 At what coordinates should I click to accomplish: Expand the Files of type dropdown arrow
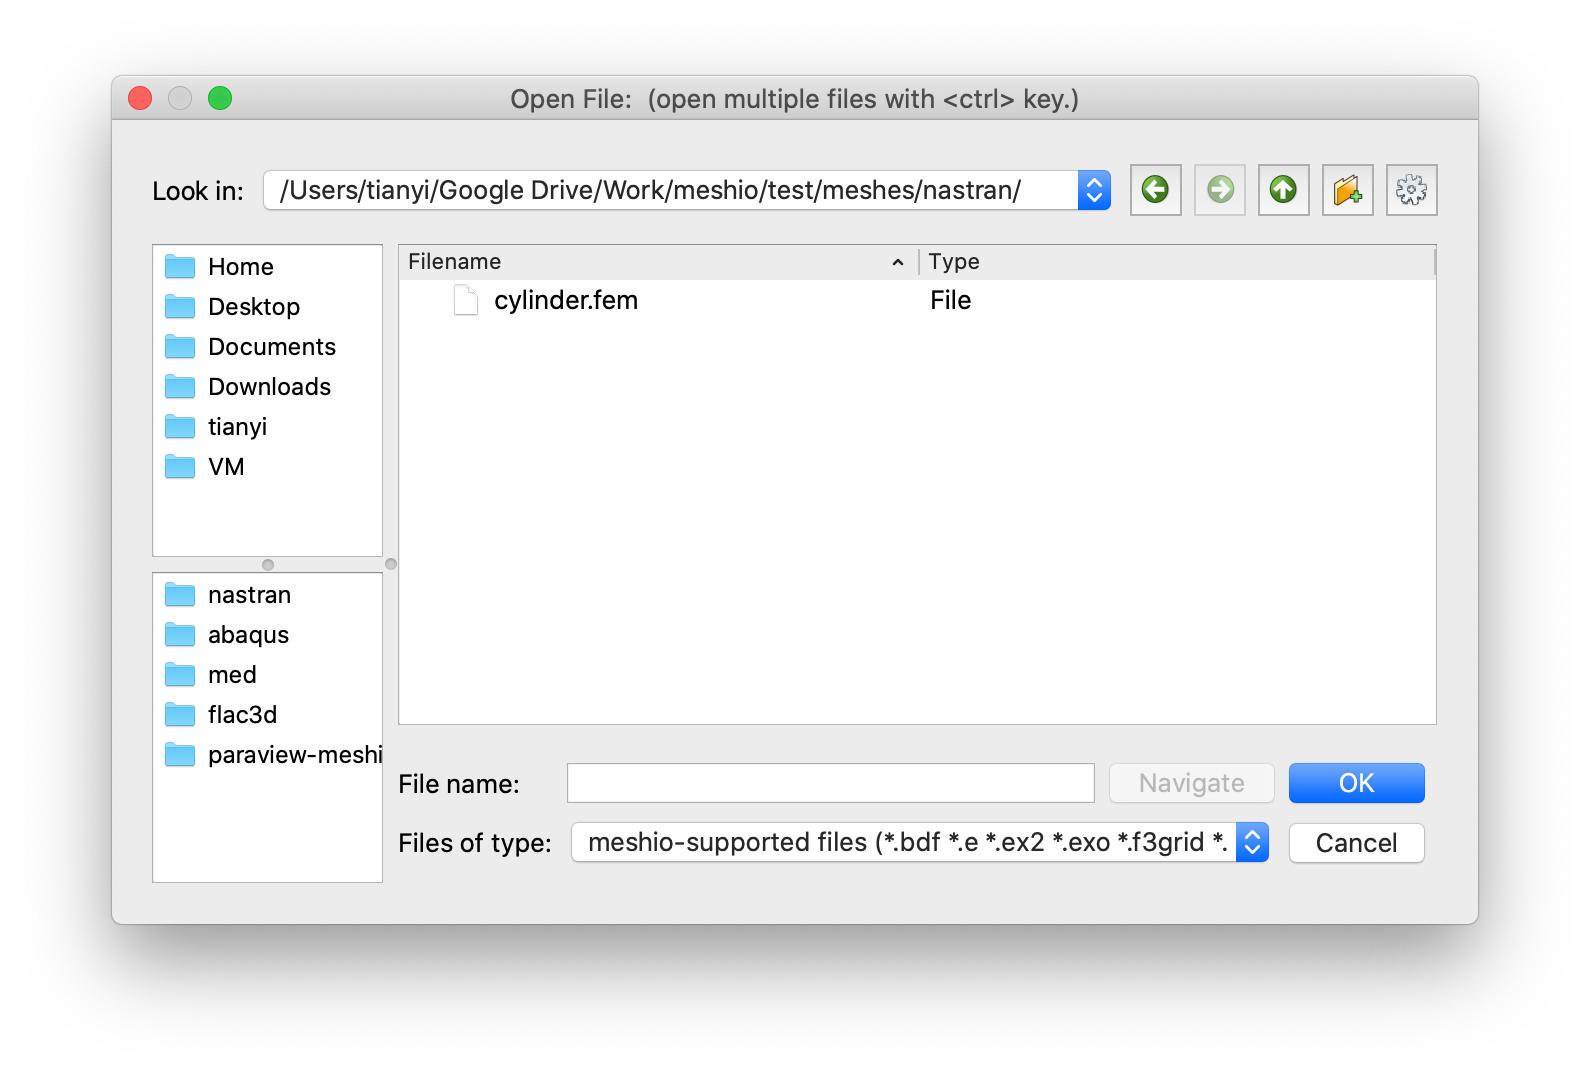tap(1252, 842)
